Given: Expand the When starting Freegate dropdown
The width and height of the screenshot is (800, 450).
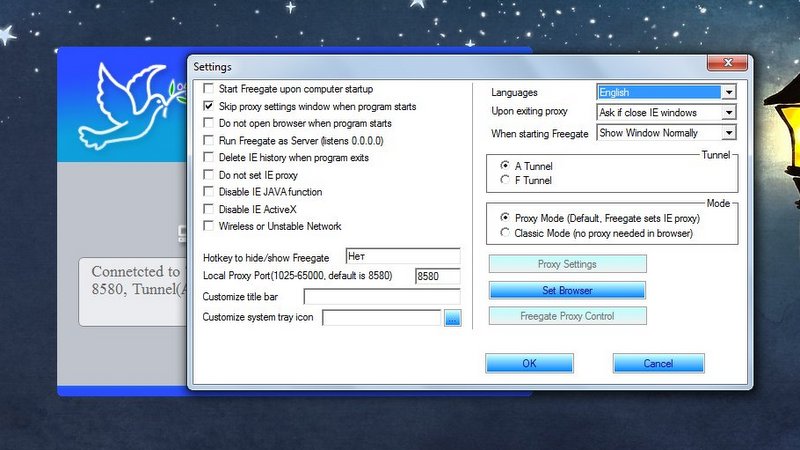Looking at the screenshot, I should (x=666, y=133).
